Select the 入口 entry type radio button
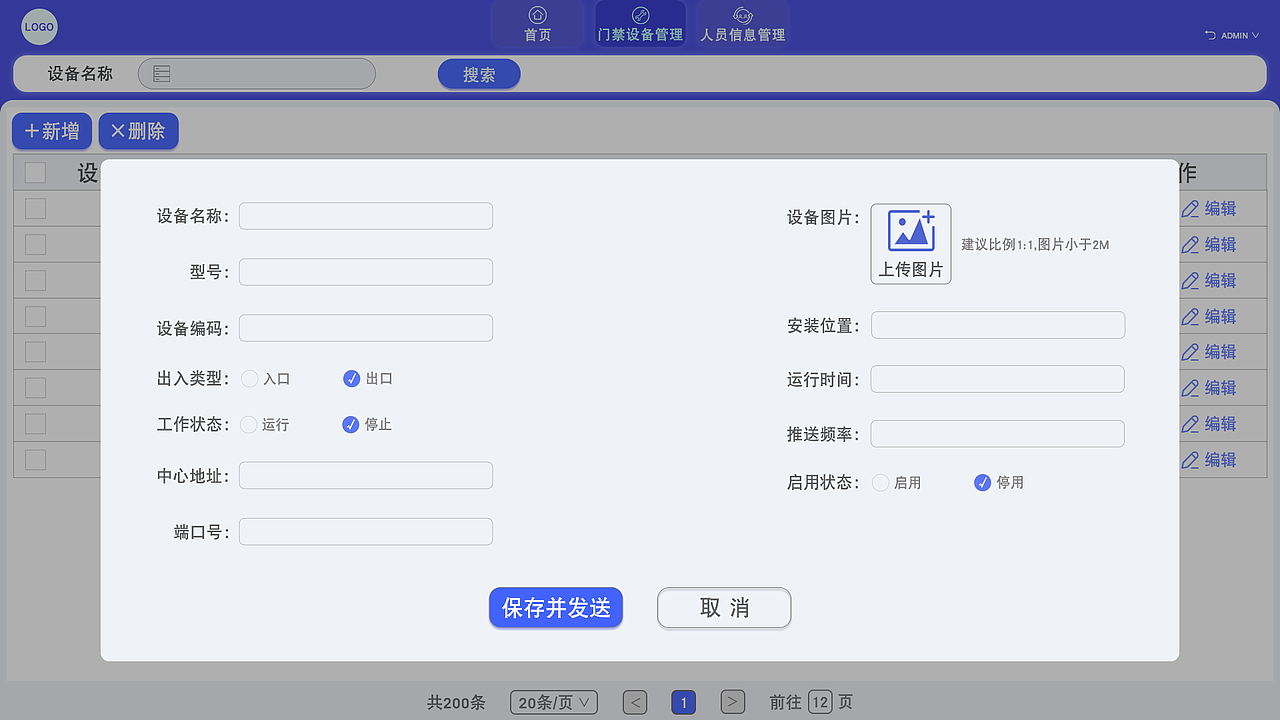This screenshot has width=1280, height=720. point(250,378)
